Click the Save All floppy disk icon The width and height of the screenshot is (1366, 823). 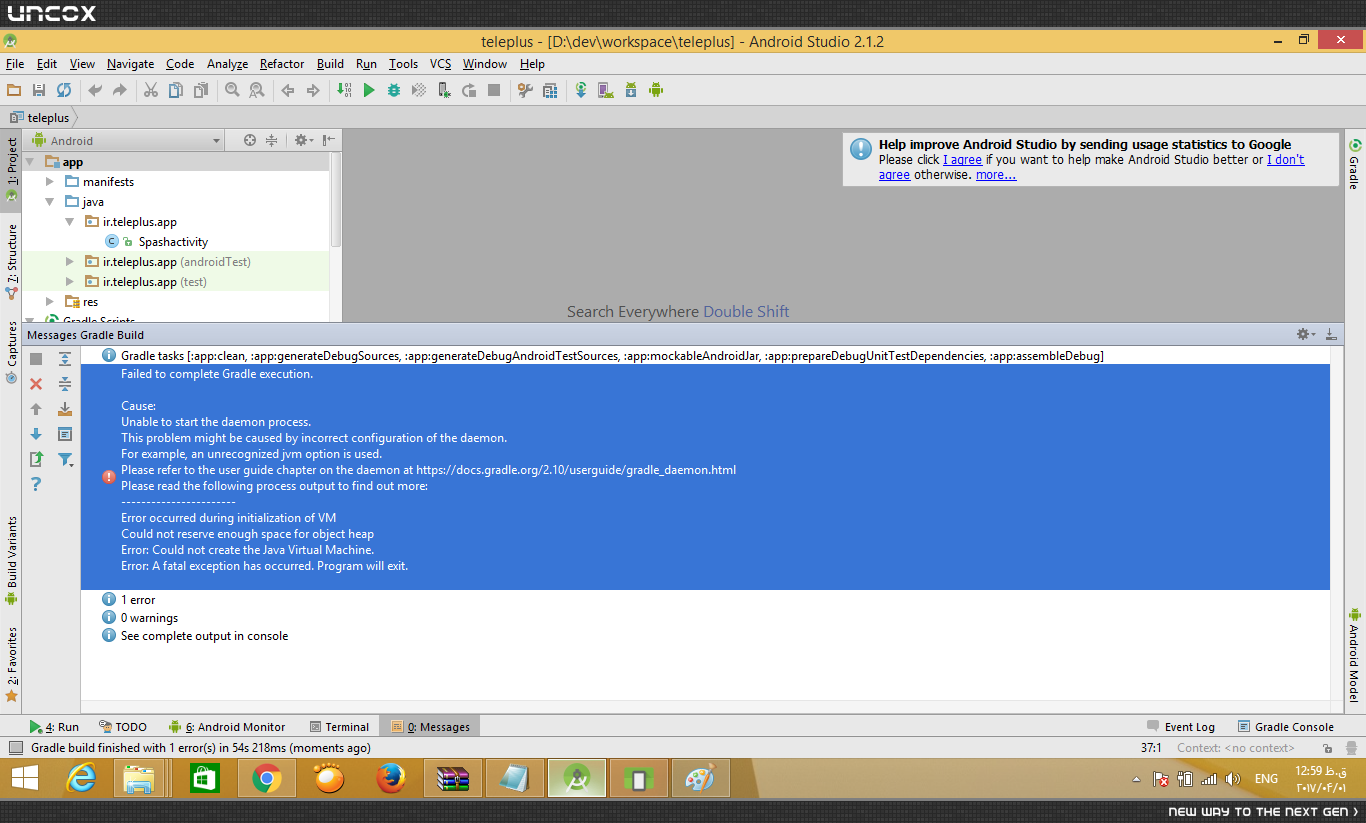tap(39, 90)
